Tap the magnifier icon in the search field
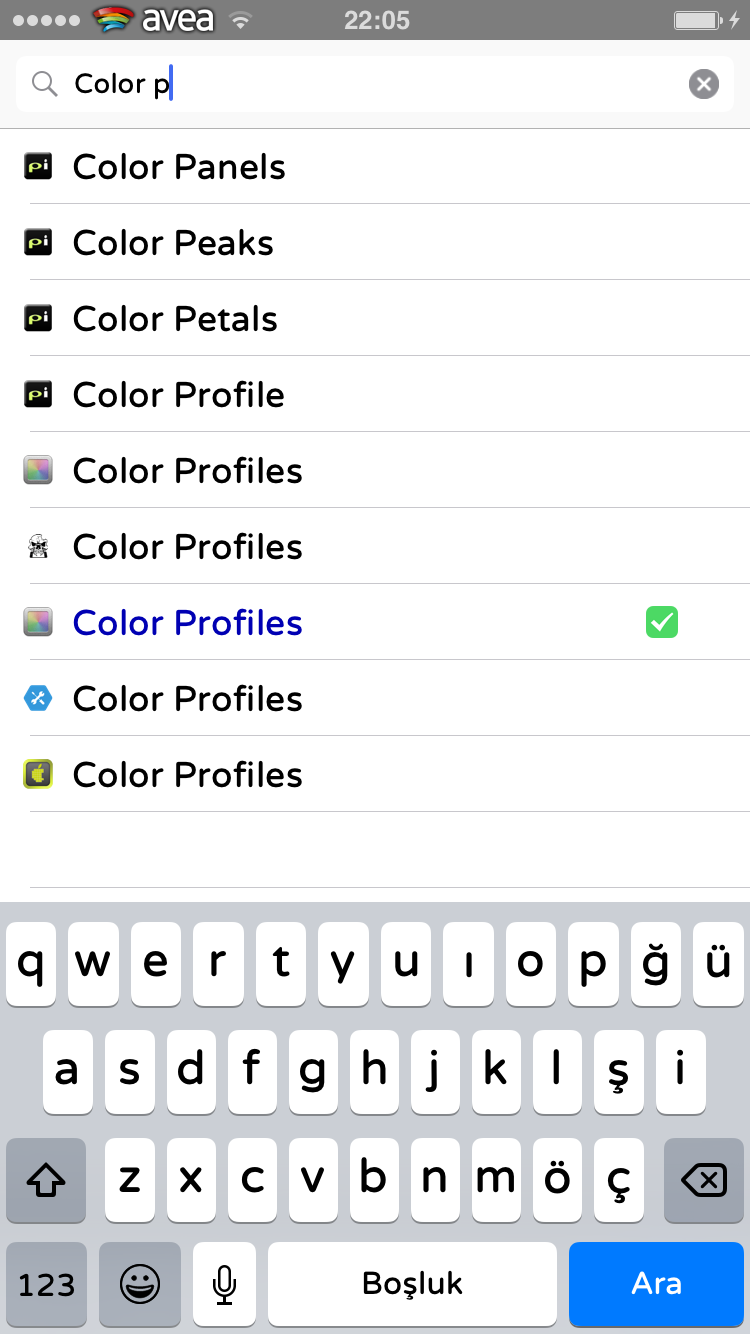The width and height of the screenshot is (750, 1334). click(44, 84)
